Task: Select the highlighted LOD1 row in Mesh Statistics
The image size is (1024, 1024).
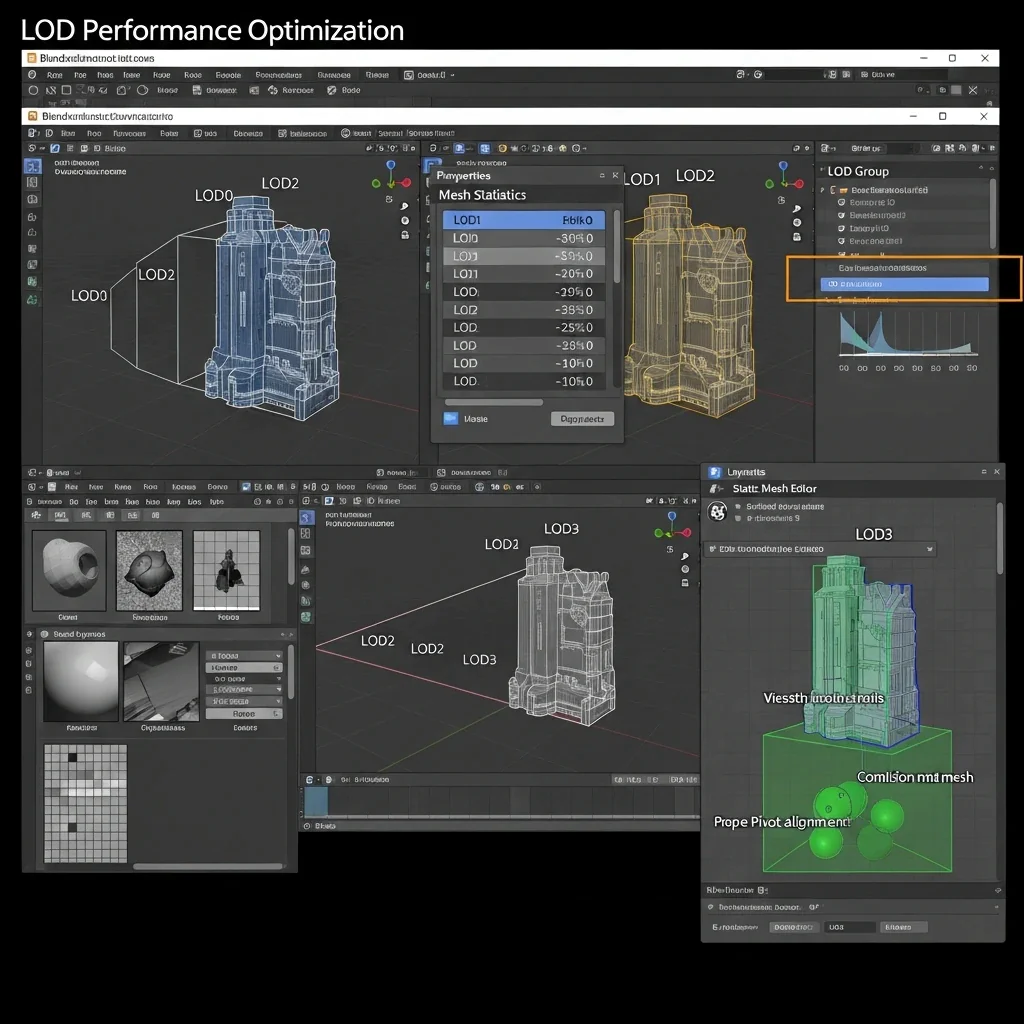Action: (x=523, y=220)
